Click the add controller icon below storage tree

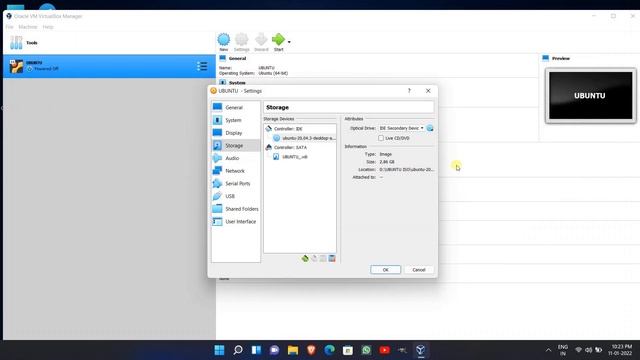[x=305, y=258]
